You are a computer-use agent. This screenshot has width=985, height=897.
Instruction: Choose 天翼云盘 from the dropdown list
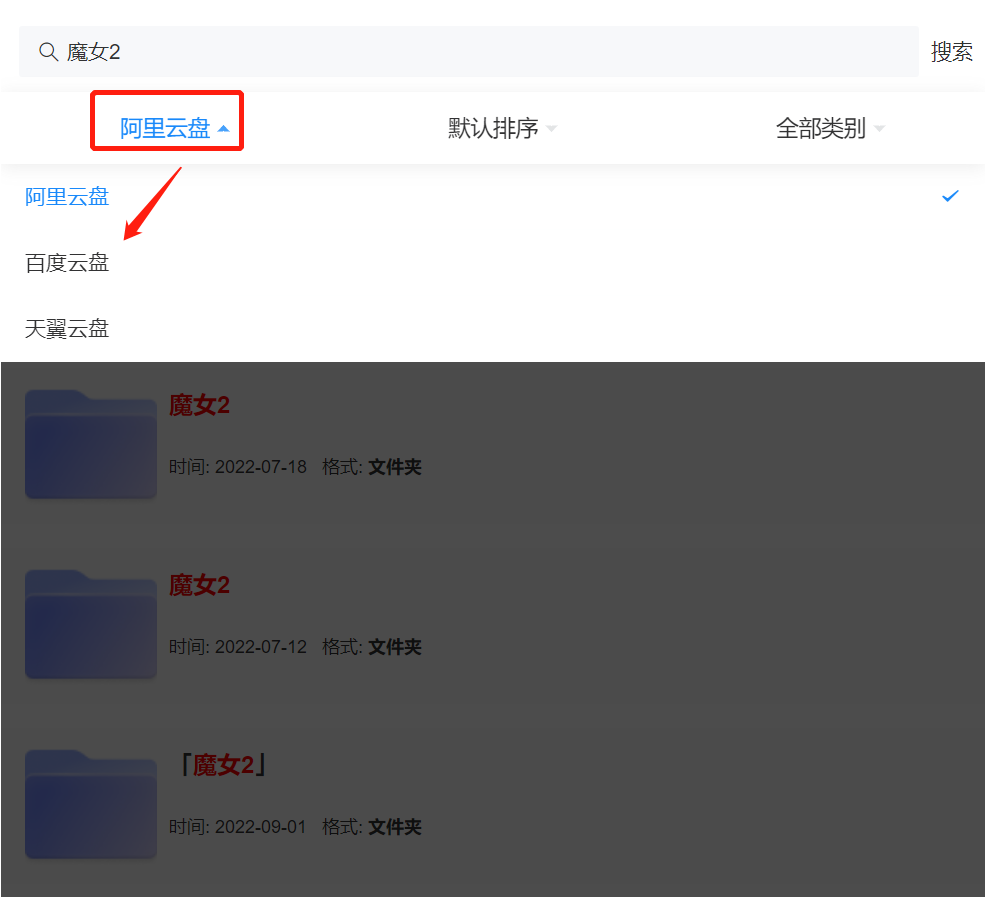click(x=492, y=329)
